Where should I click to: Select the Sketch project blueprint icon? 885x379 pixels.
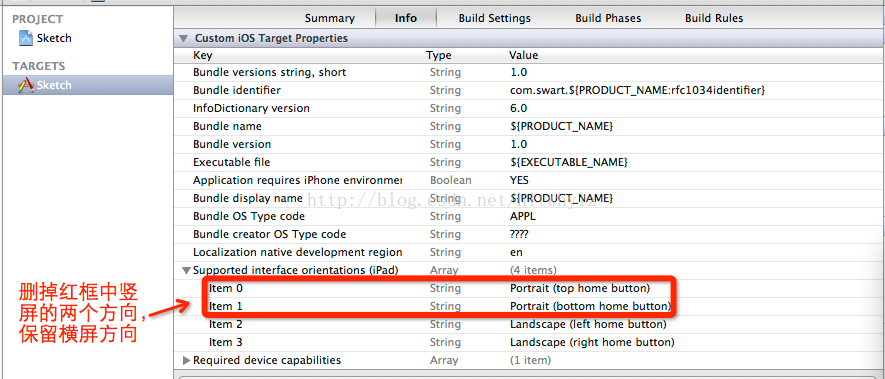[x=26, y=38]
